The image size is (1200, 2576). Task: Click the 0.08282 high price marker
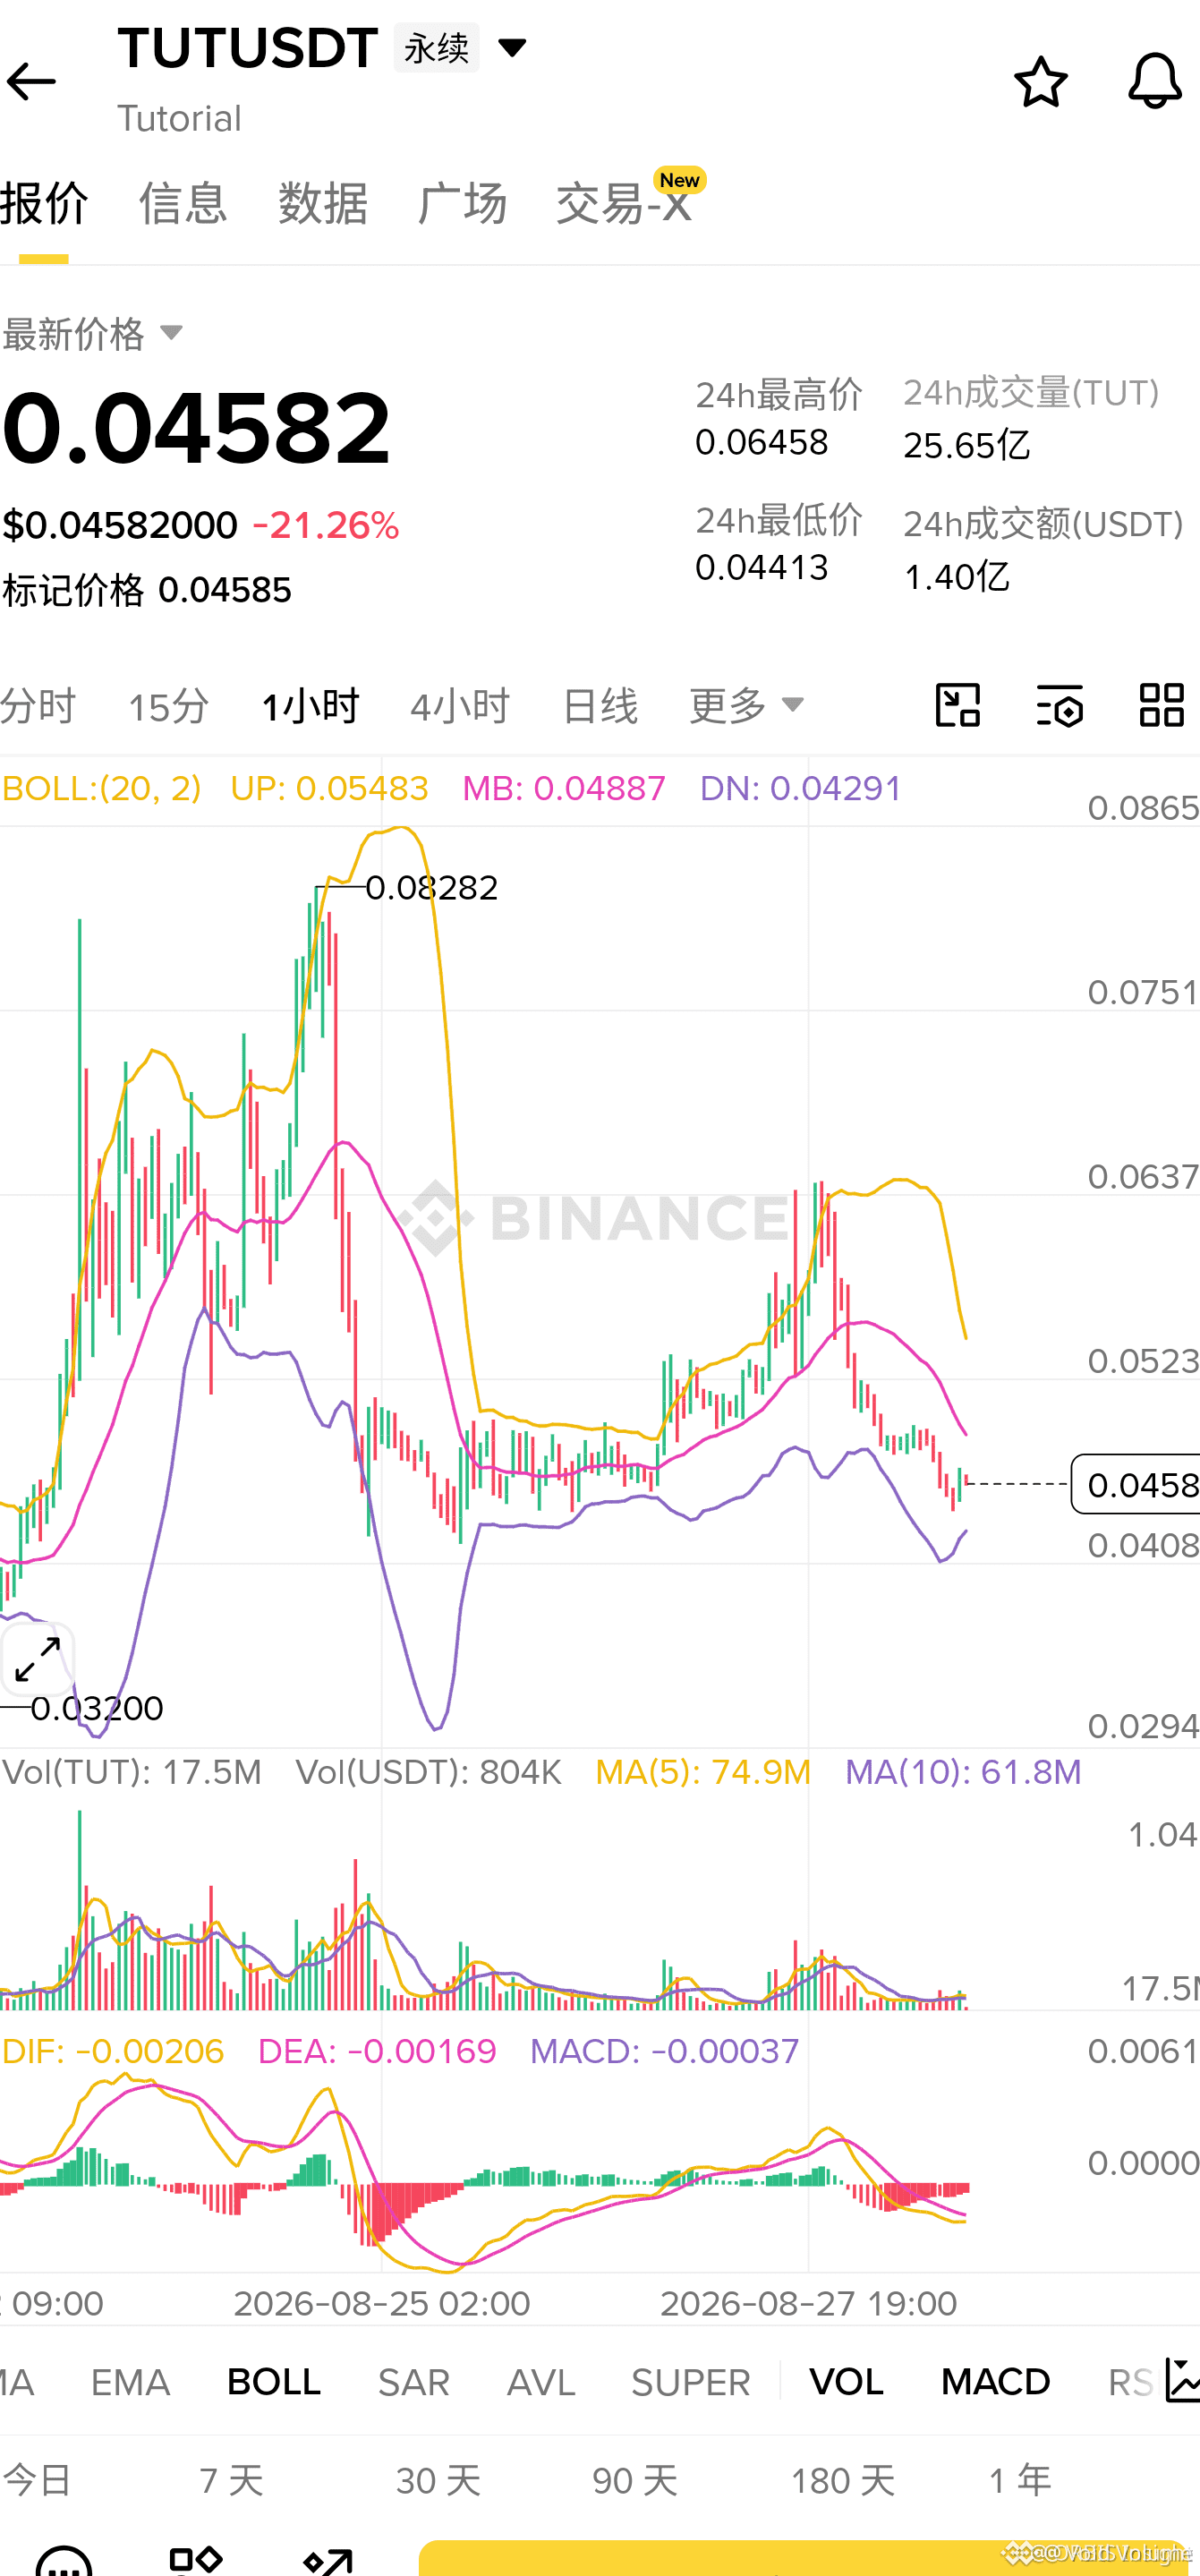point(432,888)
